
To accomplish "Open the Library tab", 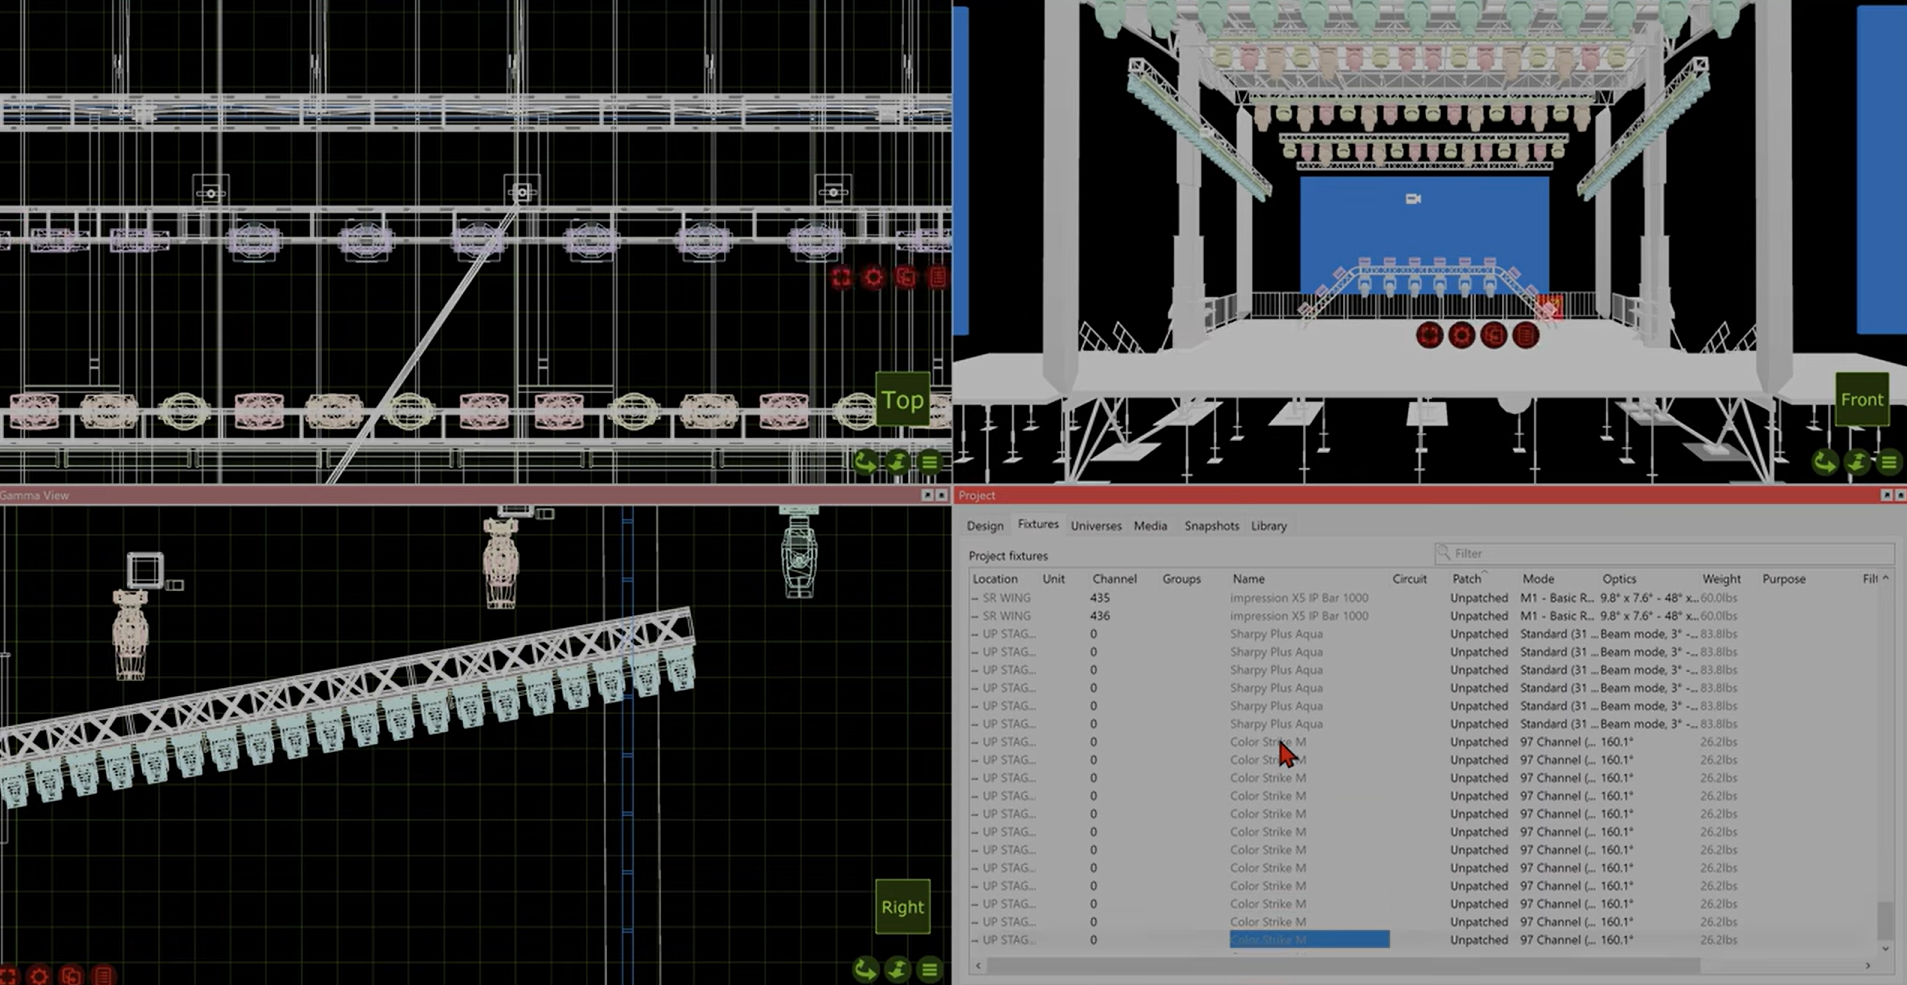I will (x=1268, y=526).
